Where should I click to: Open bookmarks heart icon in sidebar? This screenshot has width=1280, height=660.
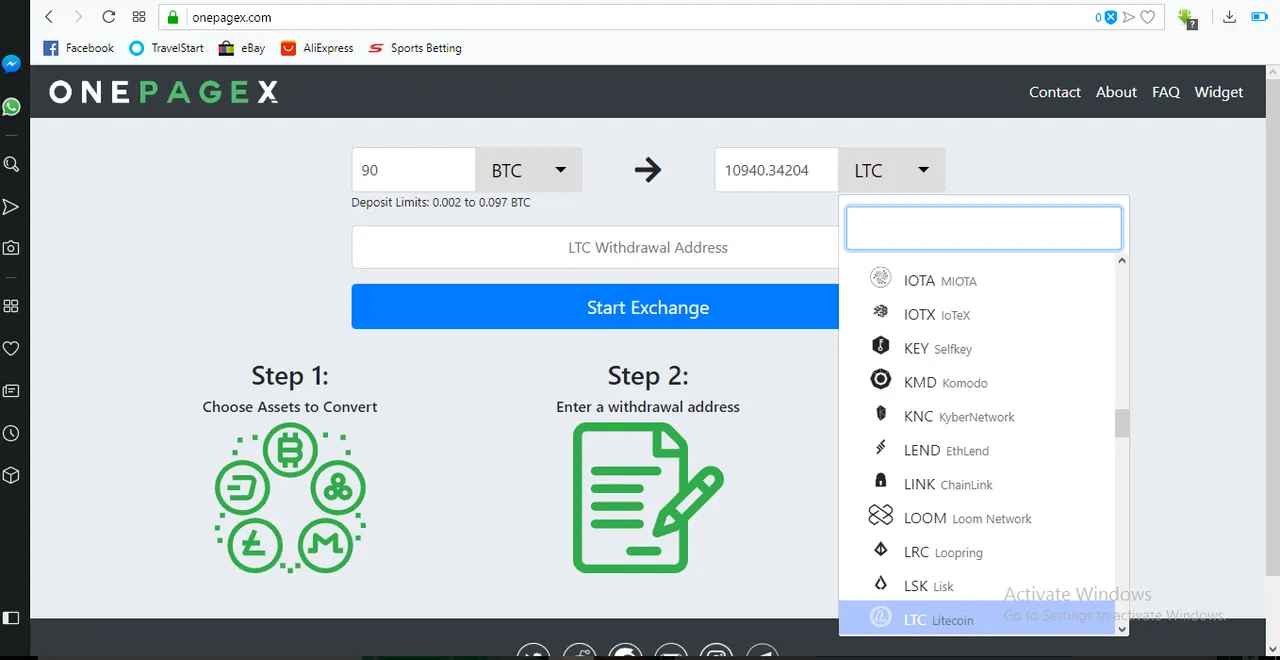pos(11,348)
